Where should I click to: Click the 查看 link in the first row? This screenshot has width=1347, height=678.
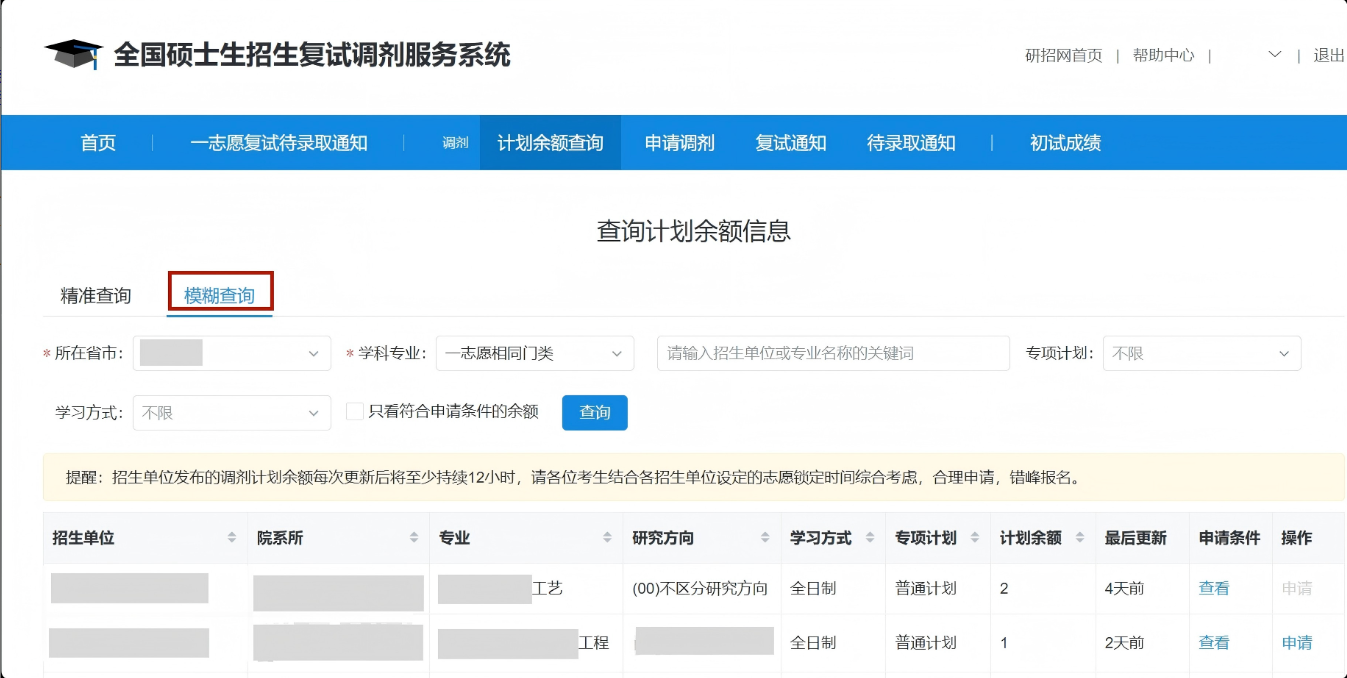tap(1213, 588)
